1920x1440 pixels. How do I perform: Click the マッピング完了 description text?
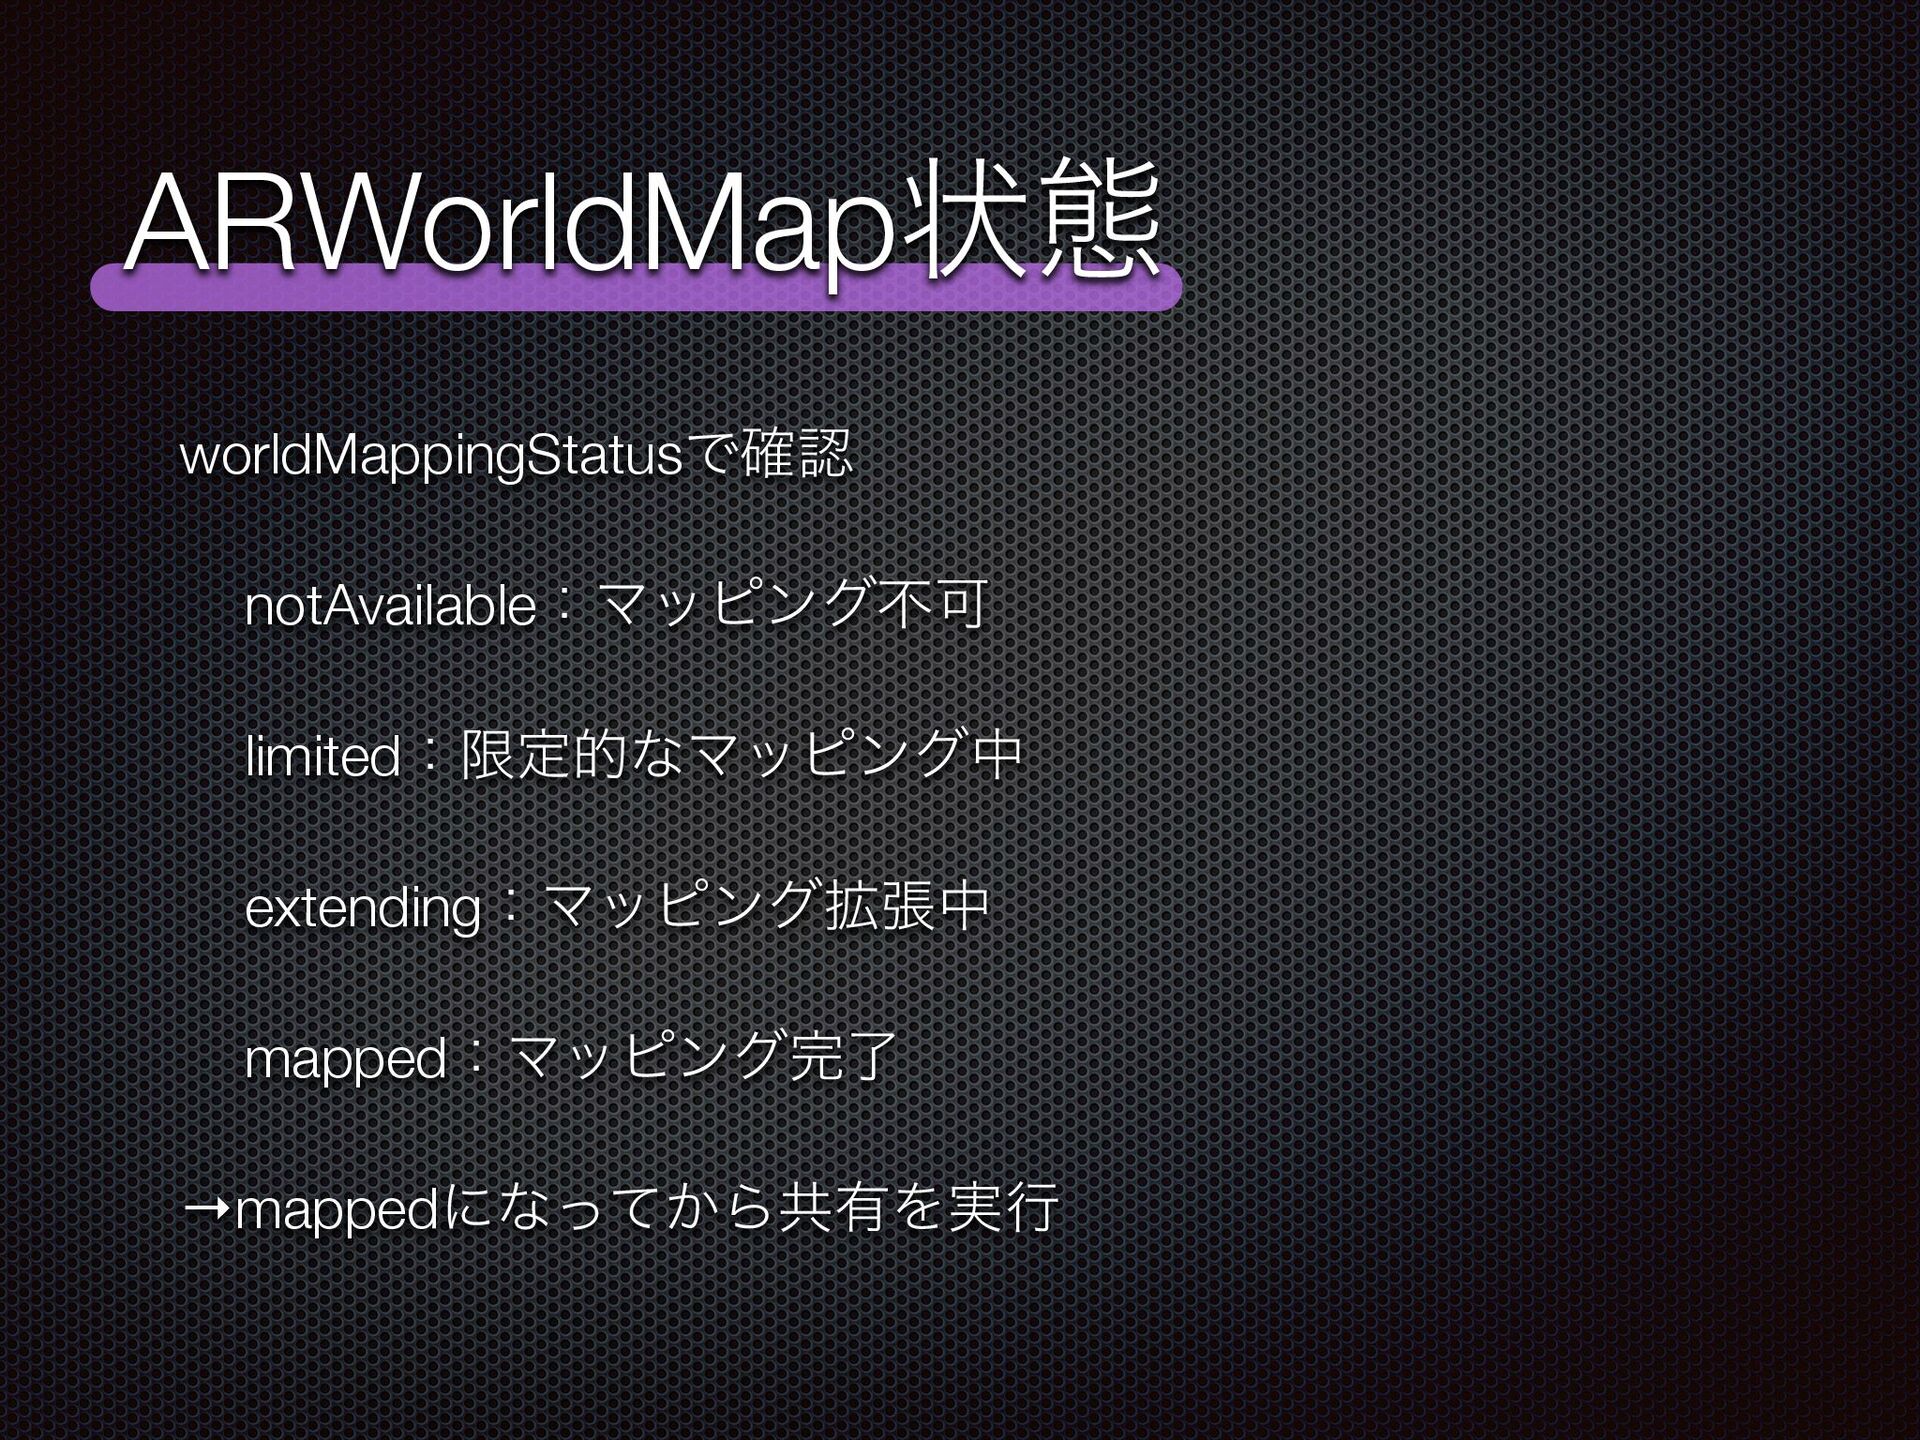[x=703, y=1057]
